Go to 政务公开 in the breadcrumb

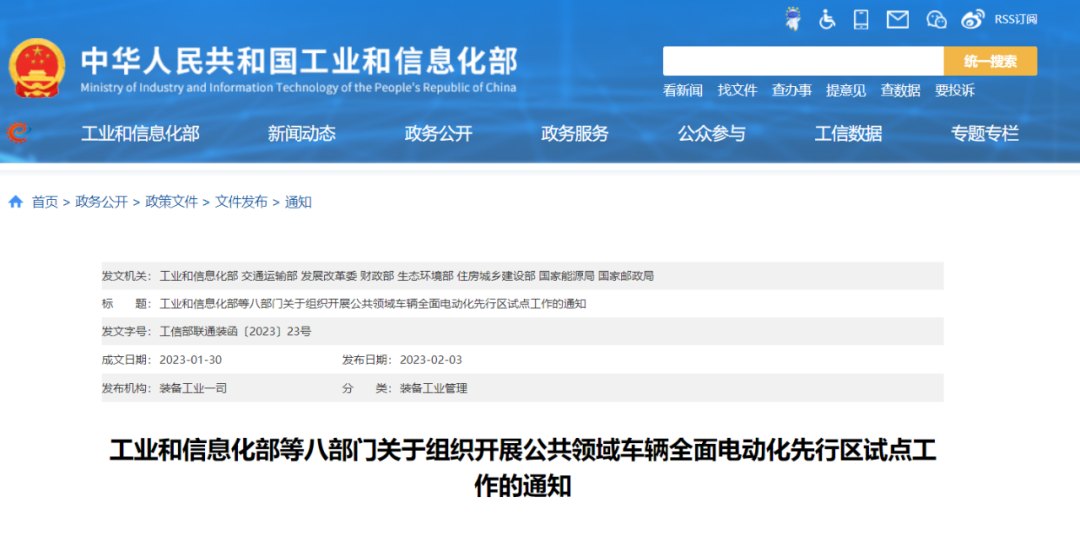(x=101, y=202)
